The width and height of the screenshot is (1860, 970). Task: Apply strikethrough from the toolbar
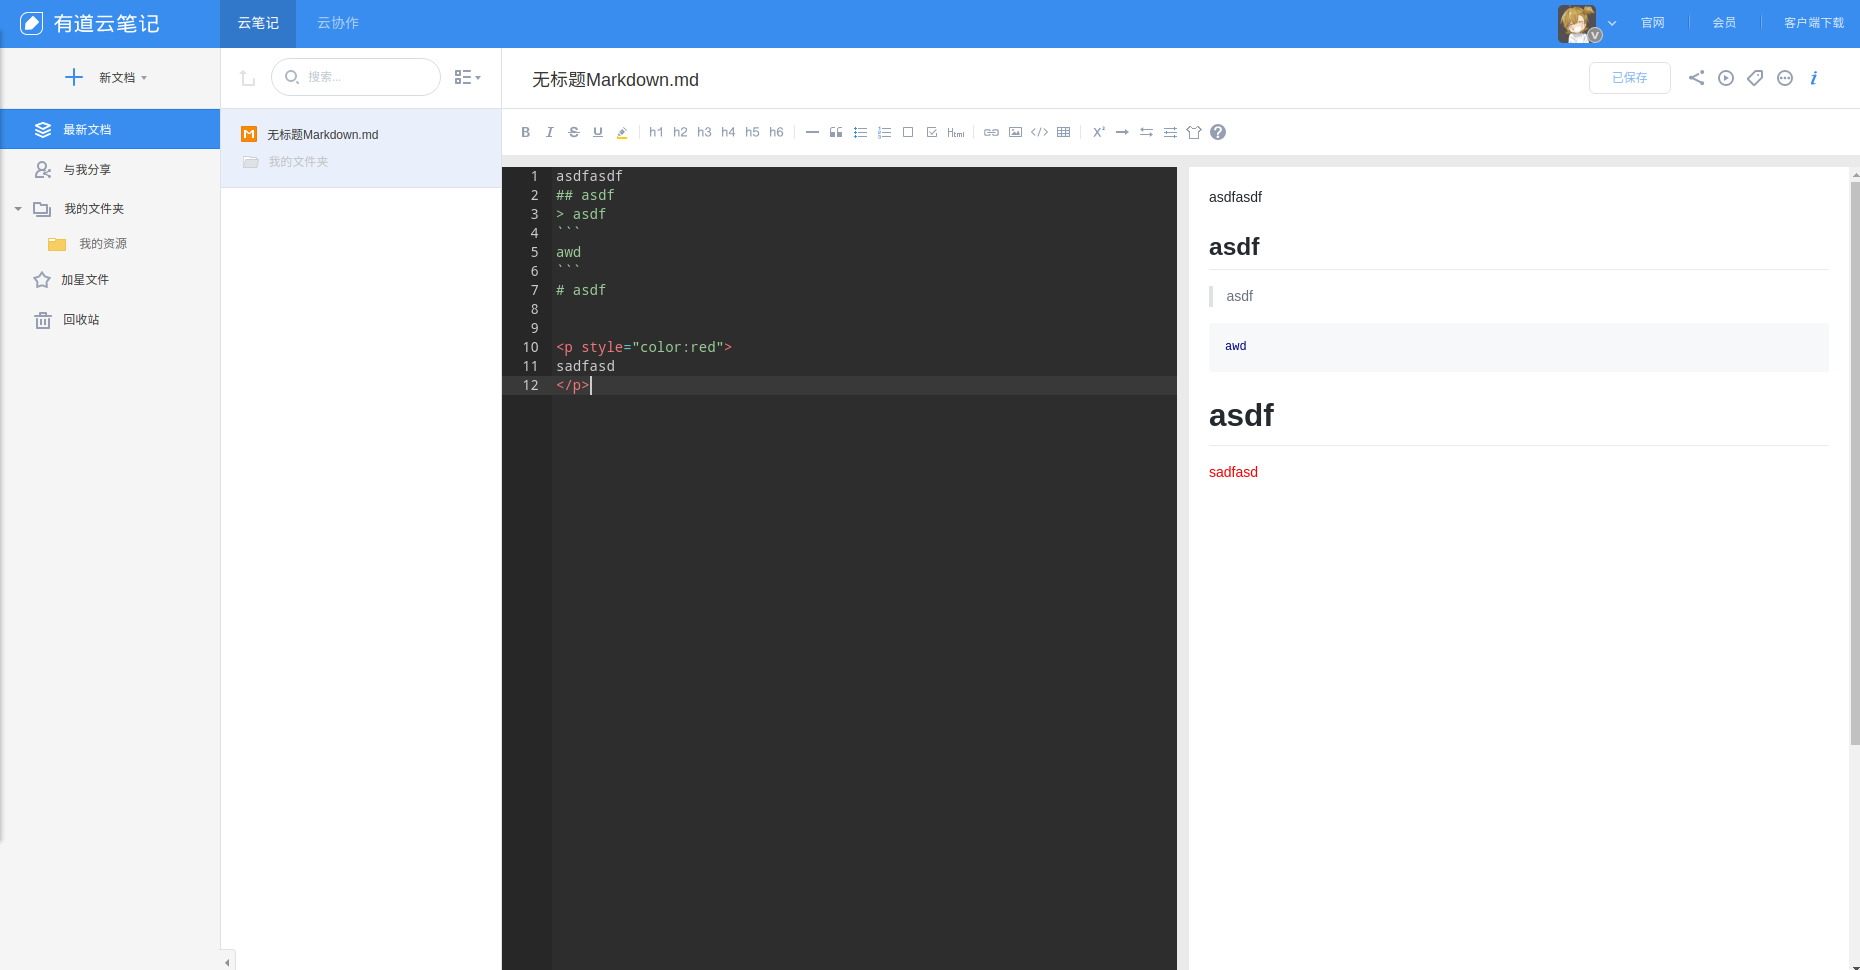(574, 132)
